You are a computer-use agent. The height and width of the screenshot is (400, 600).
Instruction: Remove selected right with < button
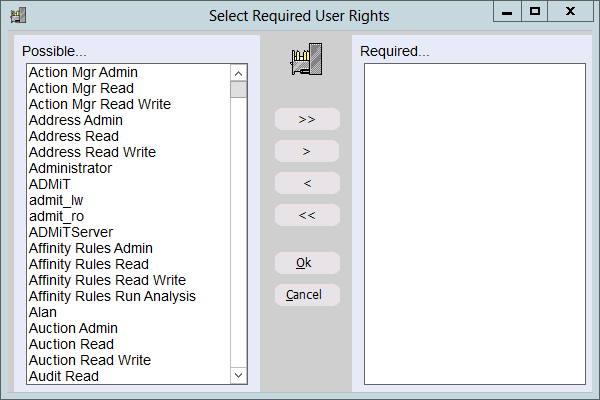(307, 183)
